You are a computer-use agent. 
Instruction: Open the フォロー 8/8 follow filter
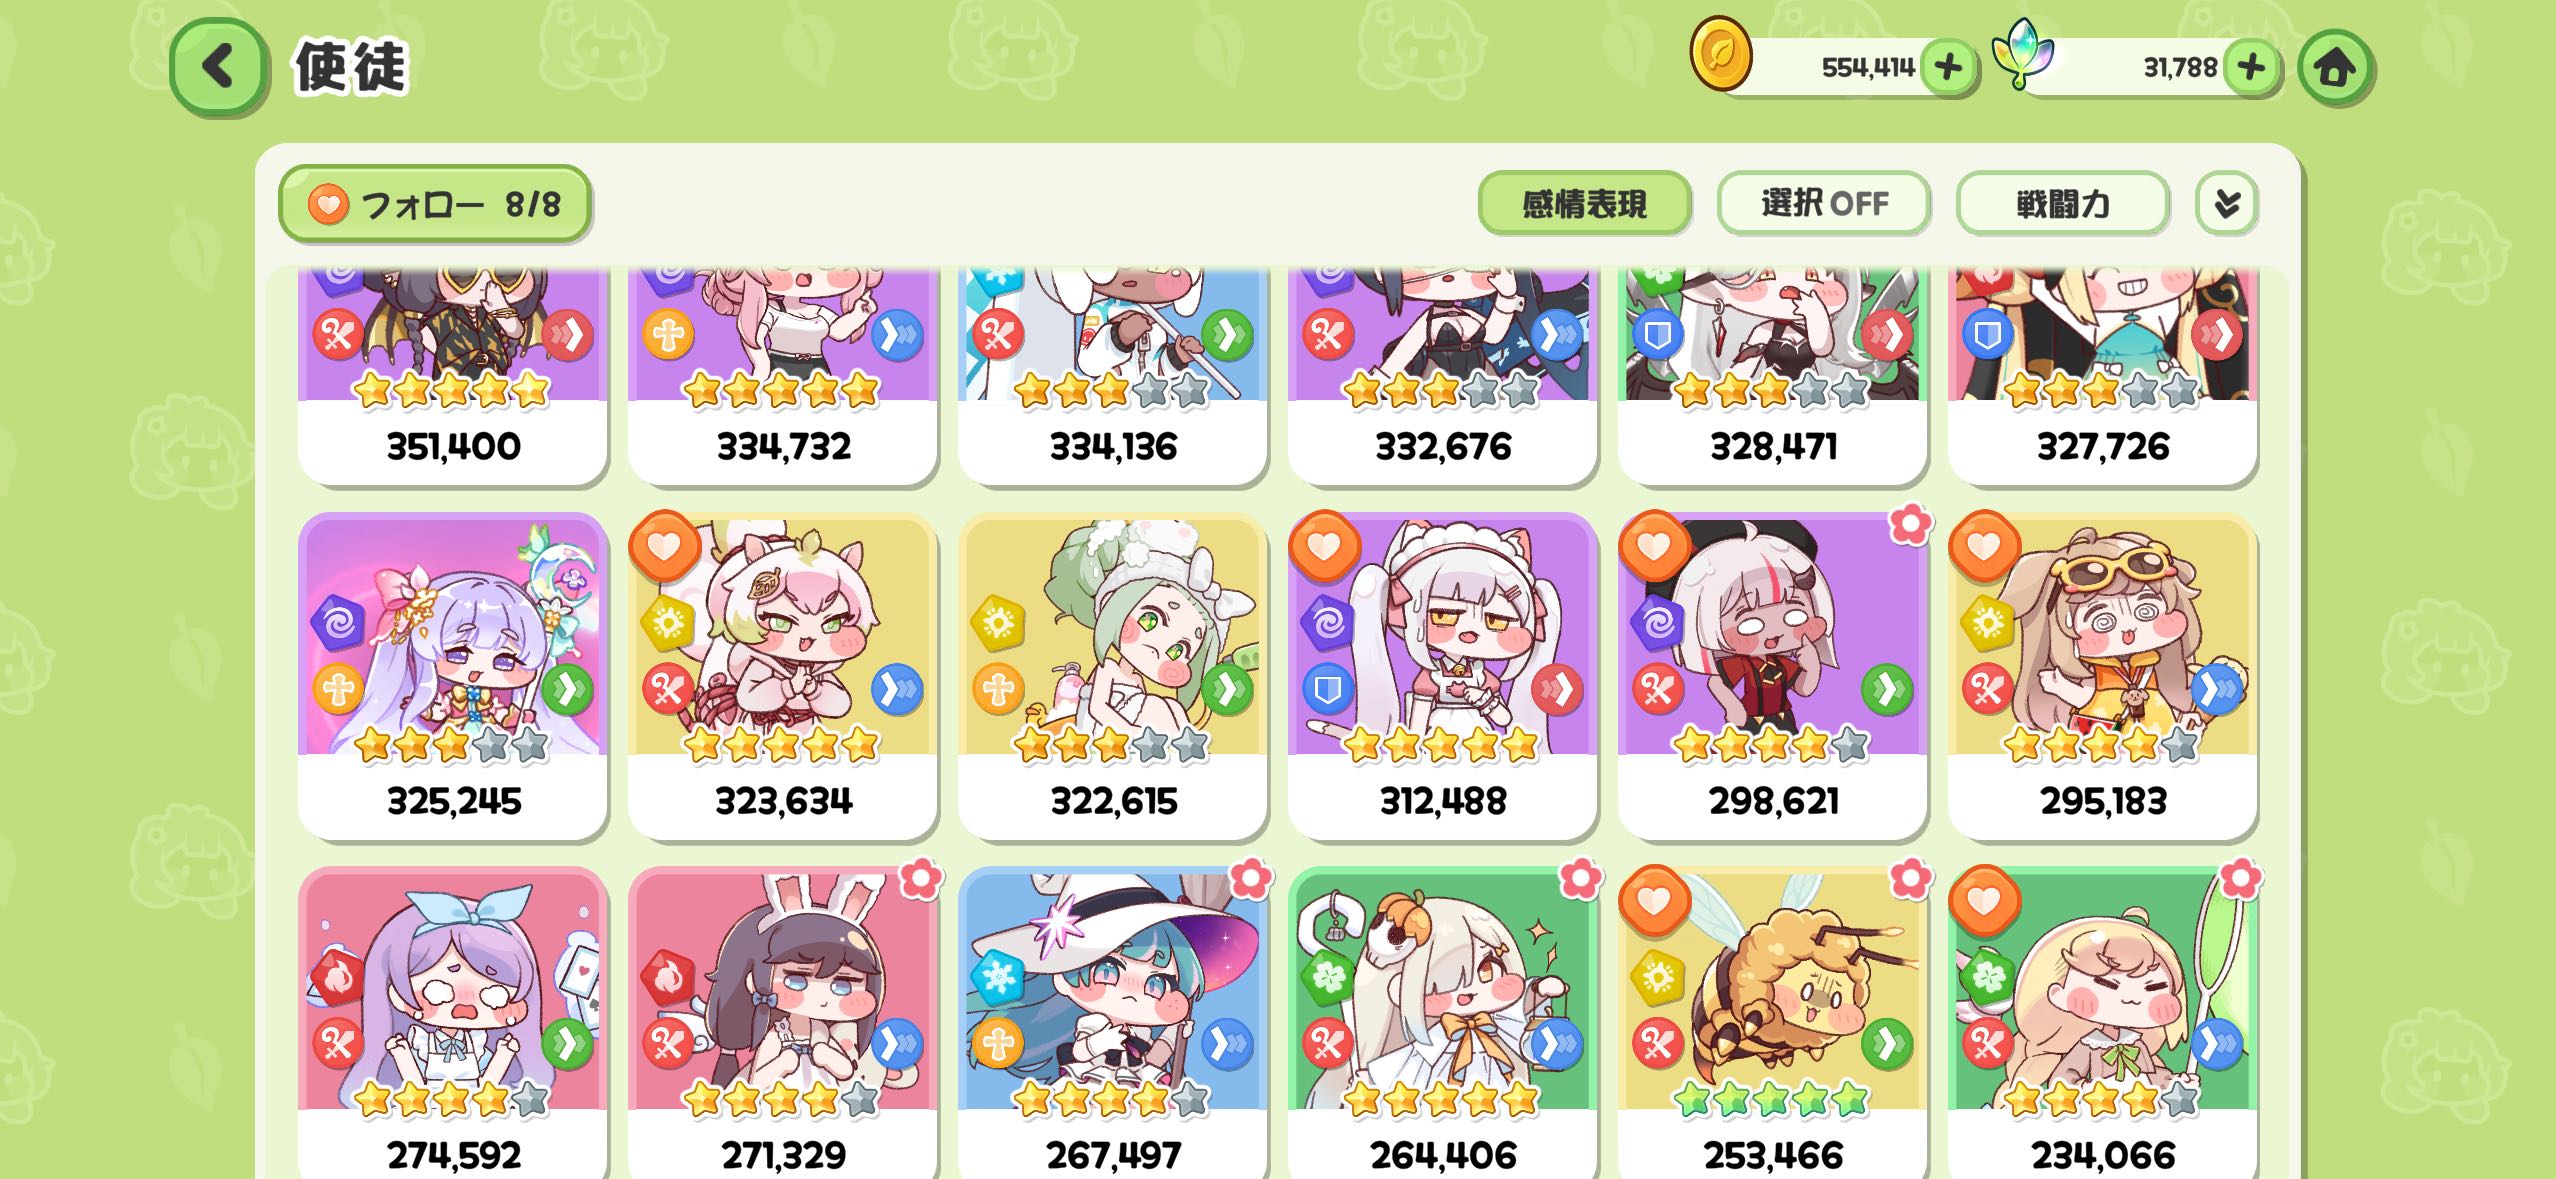click(435, 204)
